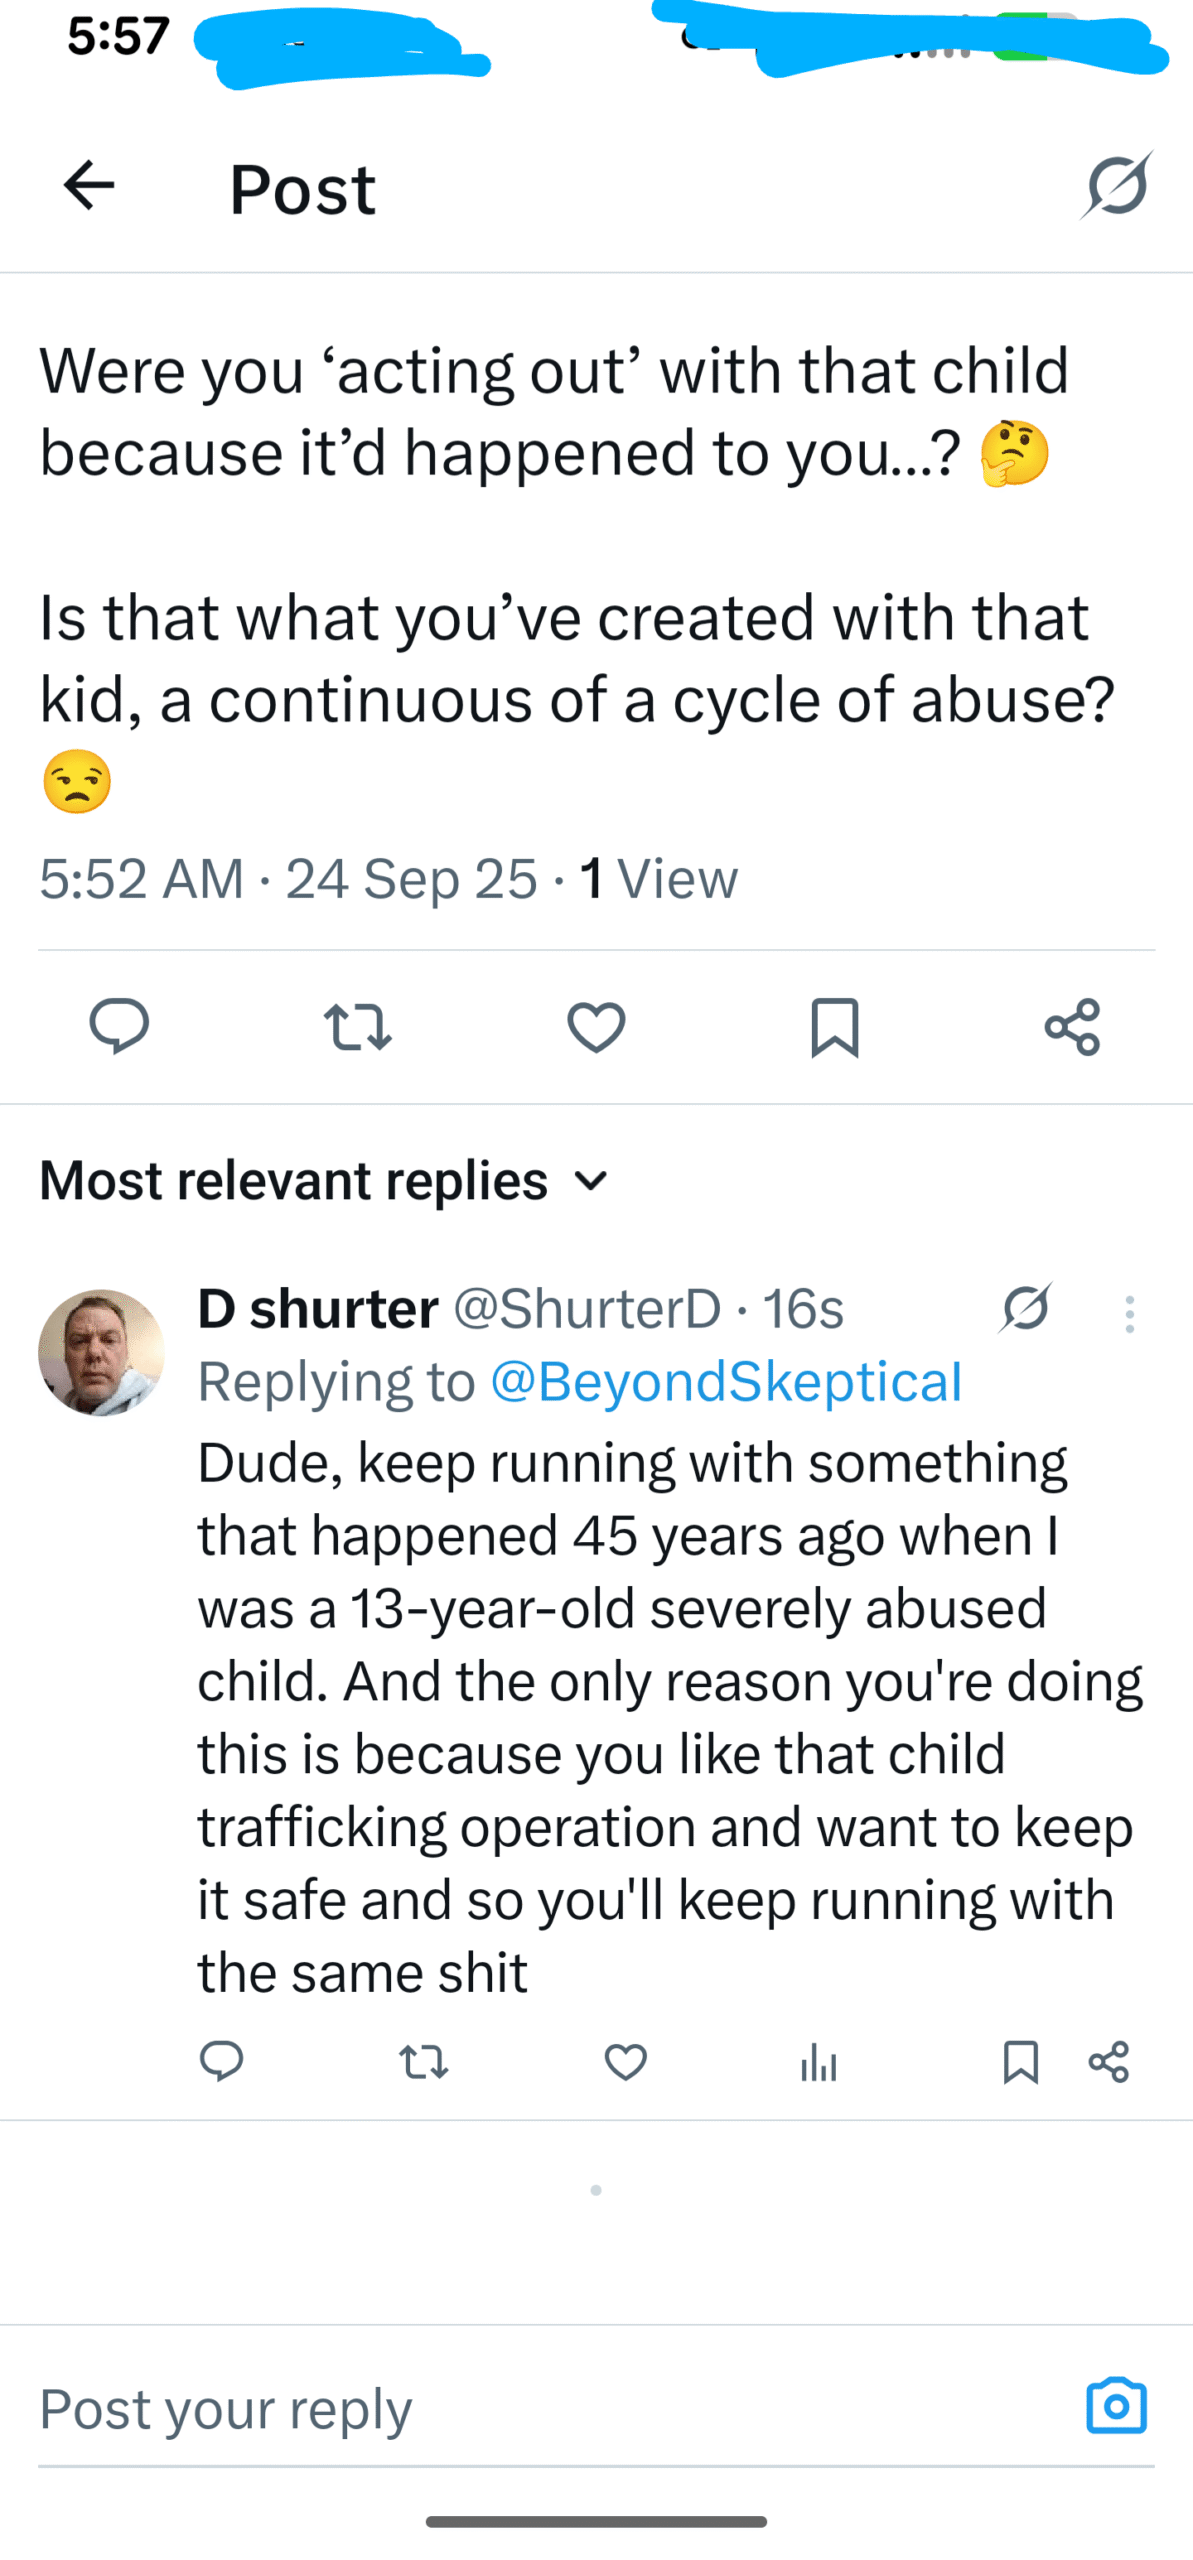Repost the main post
This screenshot has height=2560, width=1193.
pos(357,1027)
